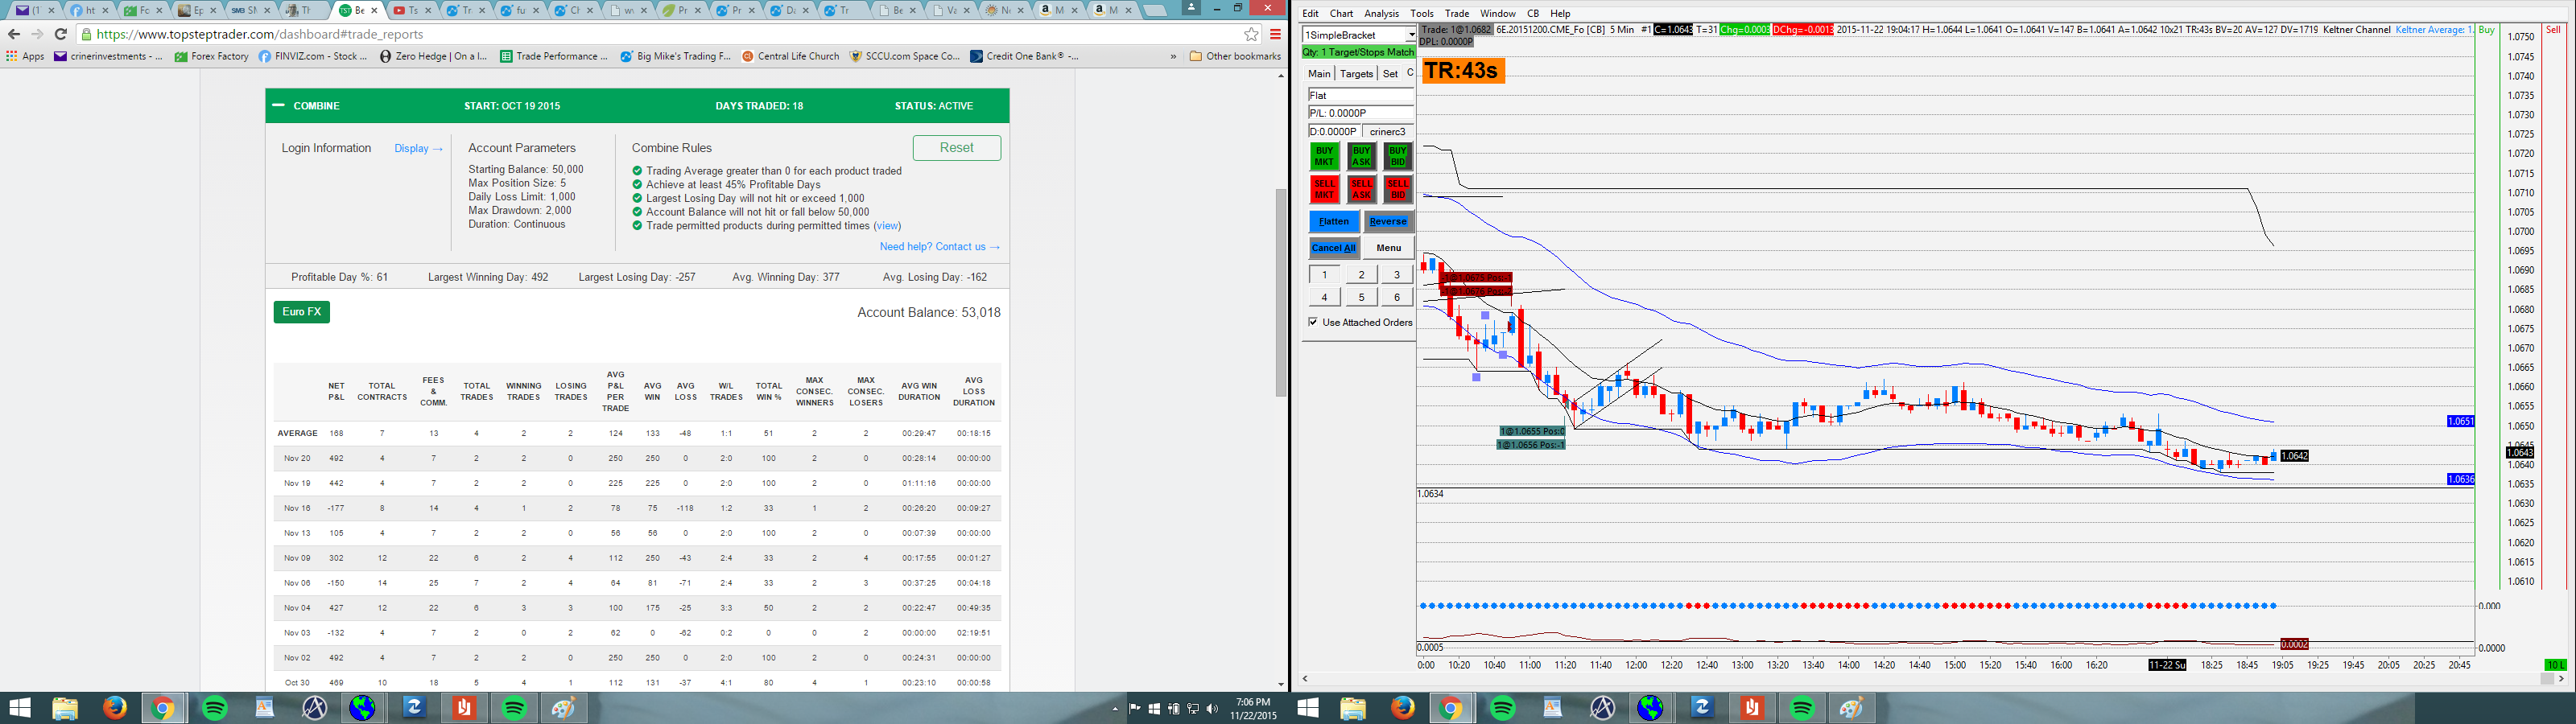Click the SELL MKT button
Viewport: 2576px width, 724px height.
pos(1324,189)
